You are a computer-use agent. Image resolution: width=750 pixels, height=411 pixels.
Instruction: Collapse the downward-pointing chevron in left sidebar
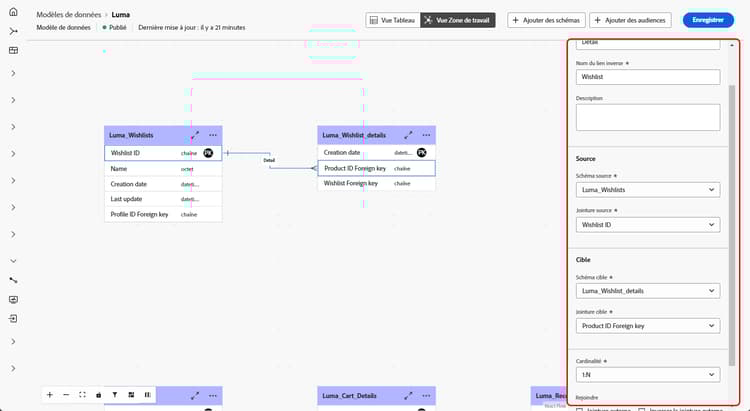point(13,261)
